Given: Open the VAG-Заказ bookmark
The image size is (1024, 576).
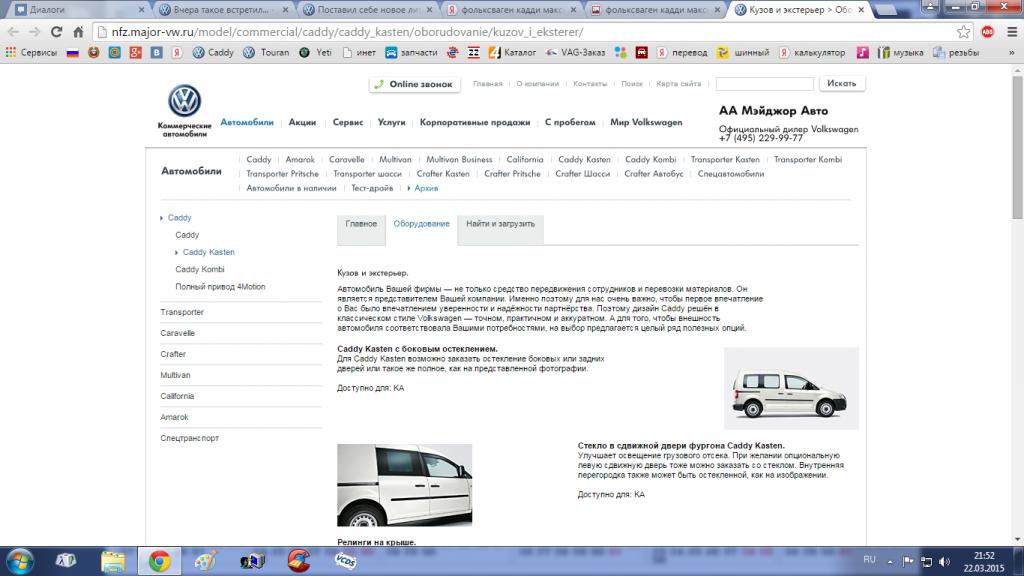Looking at the screenshot, I should click(x=575, y=52).
